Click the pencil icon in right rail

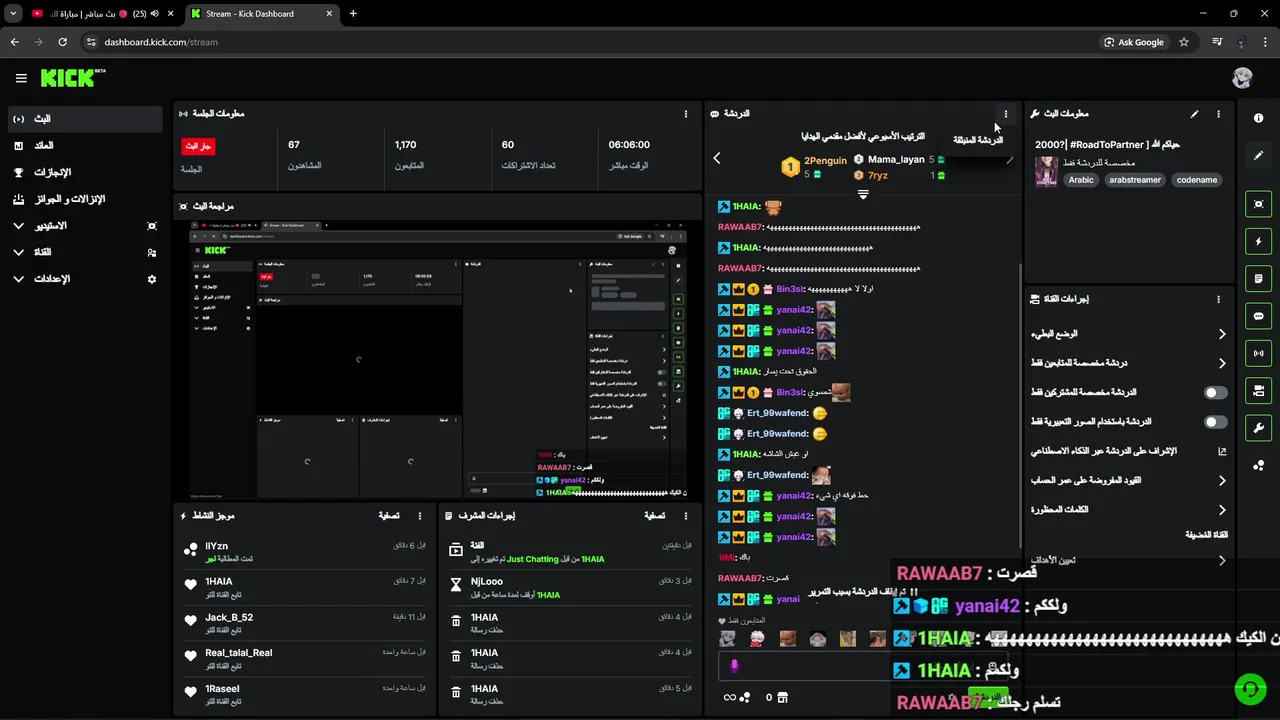(x=1258, y=155)
